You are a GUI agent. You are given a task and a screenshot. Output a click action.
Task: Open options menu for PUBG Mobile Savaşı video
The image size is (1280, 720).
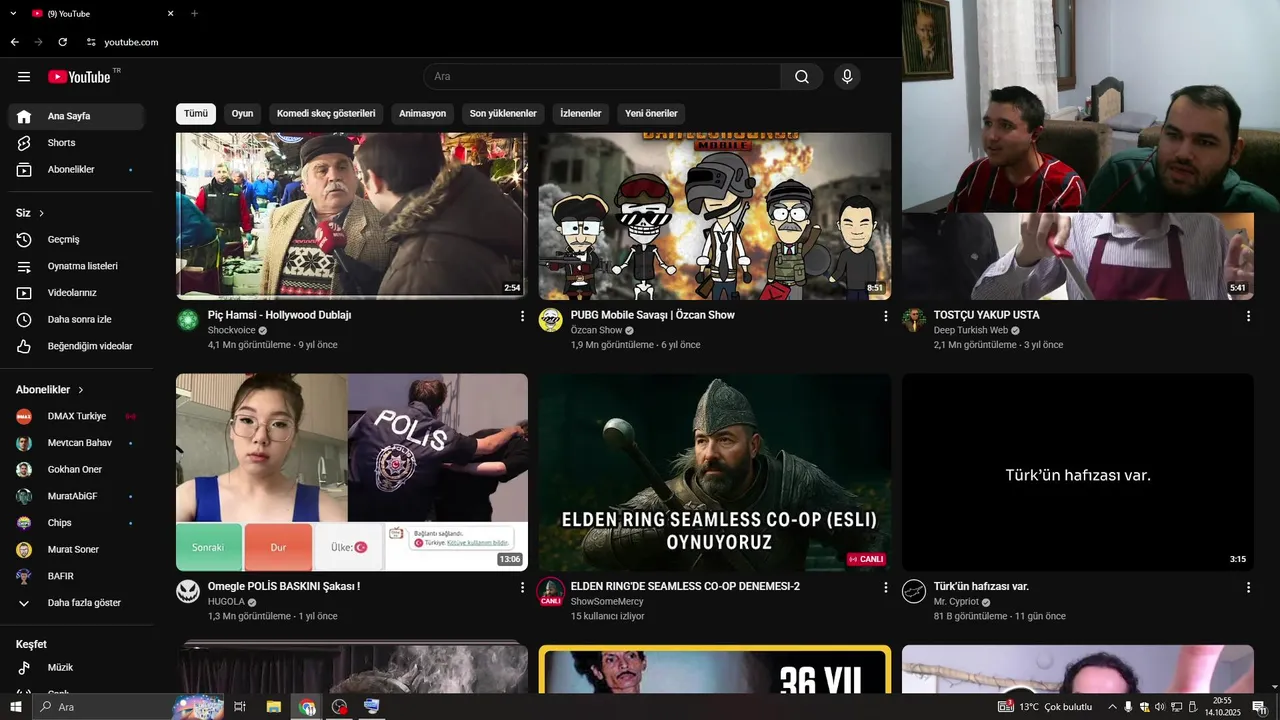pos(885,316)
